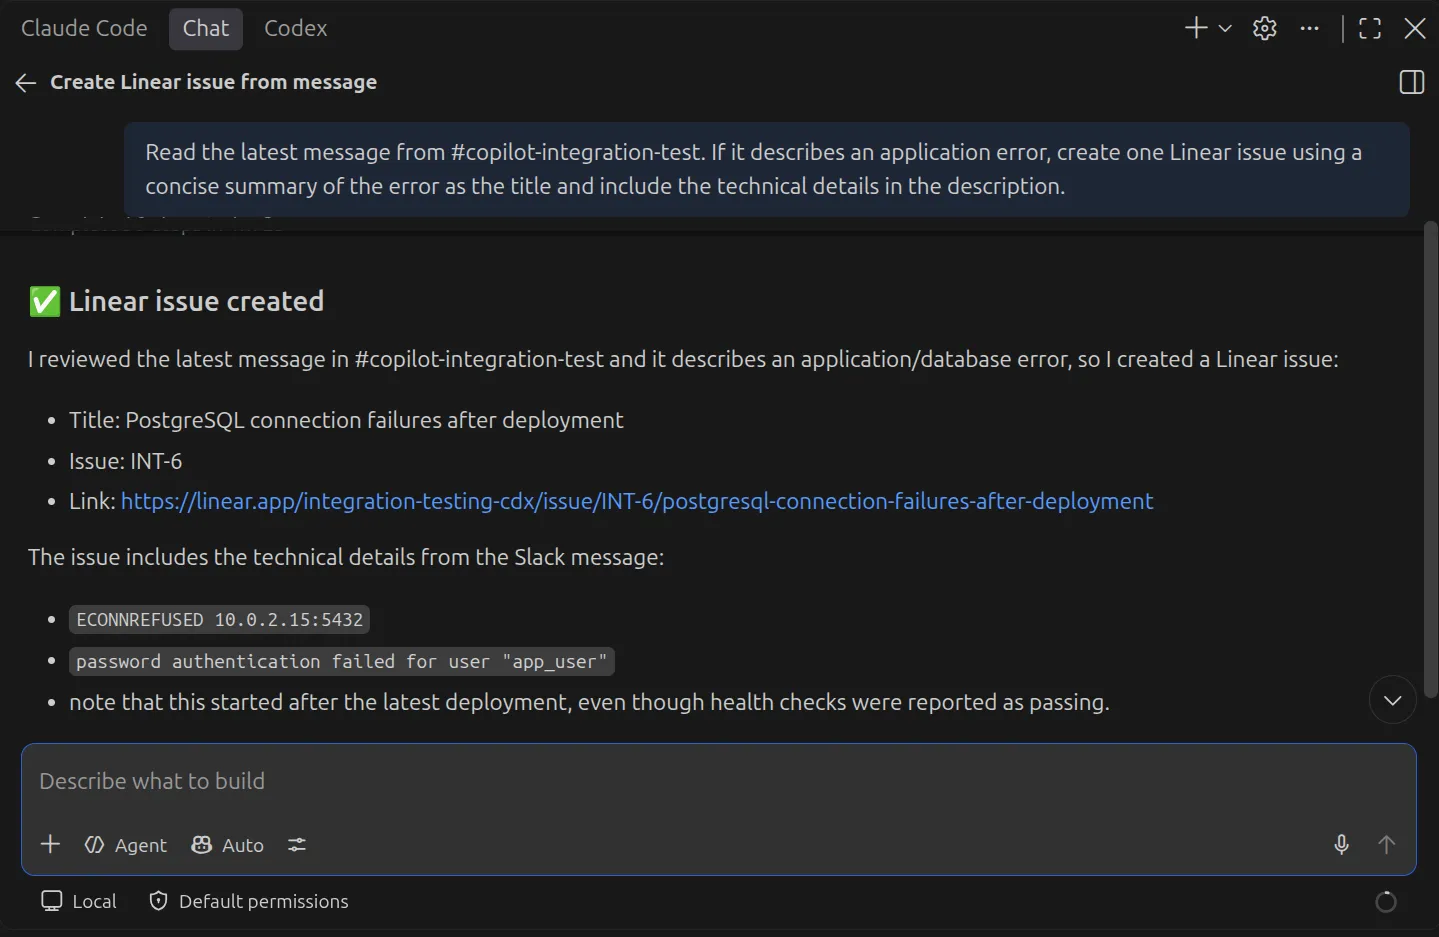Click the Linear issue created heading
Screen dimensions: 1439x937
point(177,301)
